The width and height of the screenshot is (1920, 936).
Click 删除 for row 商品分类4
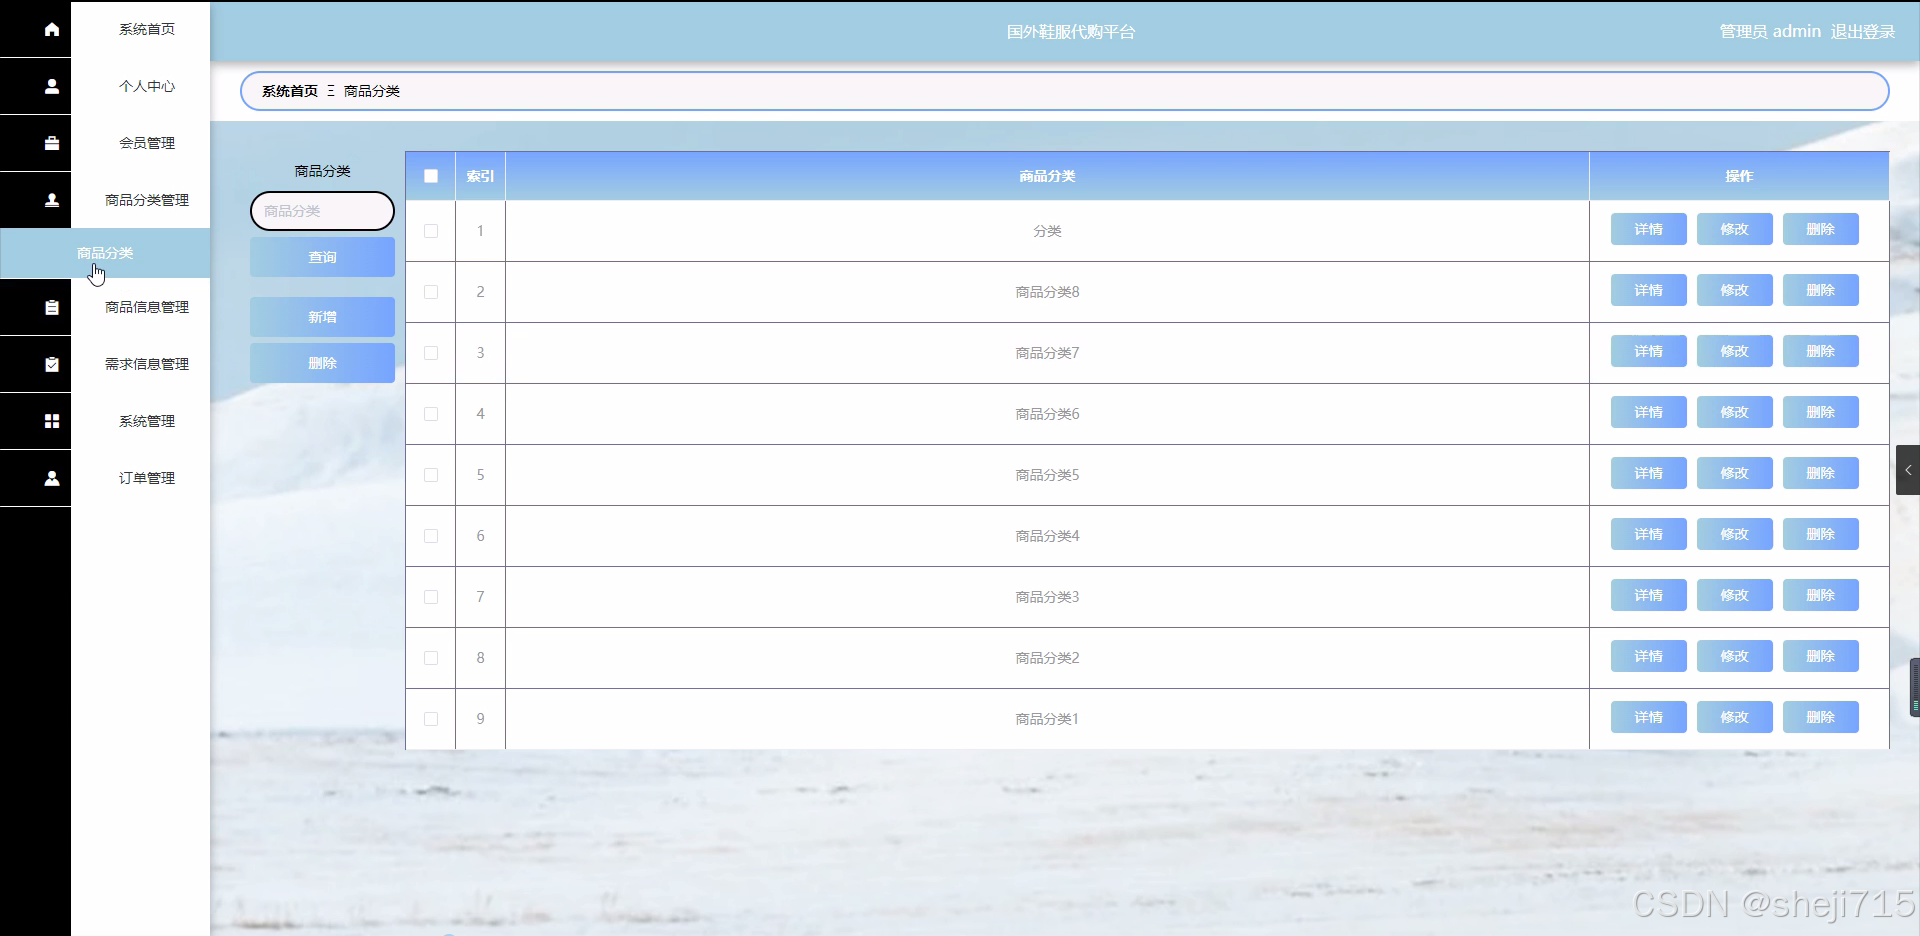[x=1820, y=534]
